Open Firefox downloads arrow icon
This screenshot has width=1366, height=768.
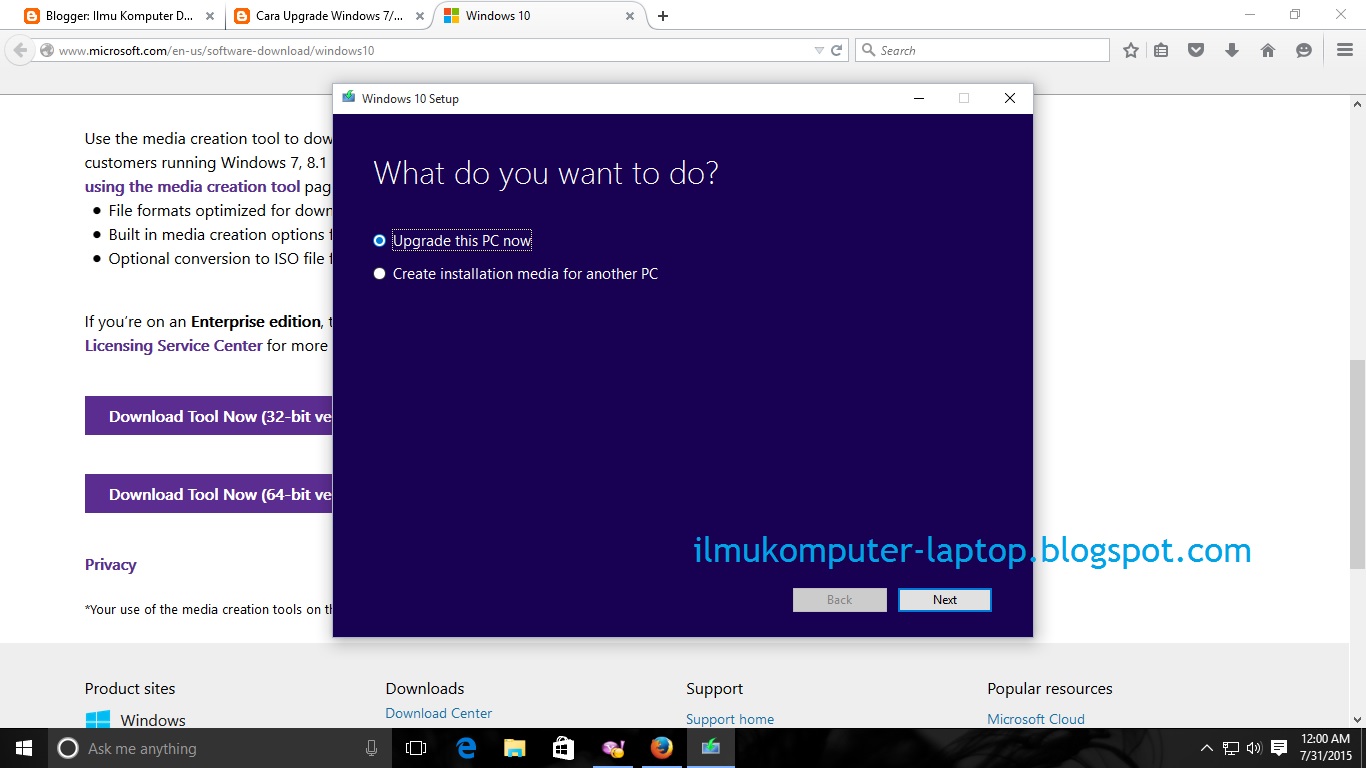[1232, 50]
